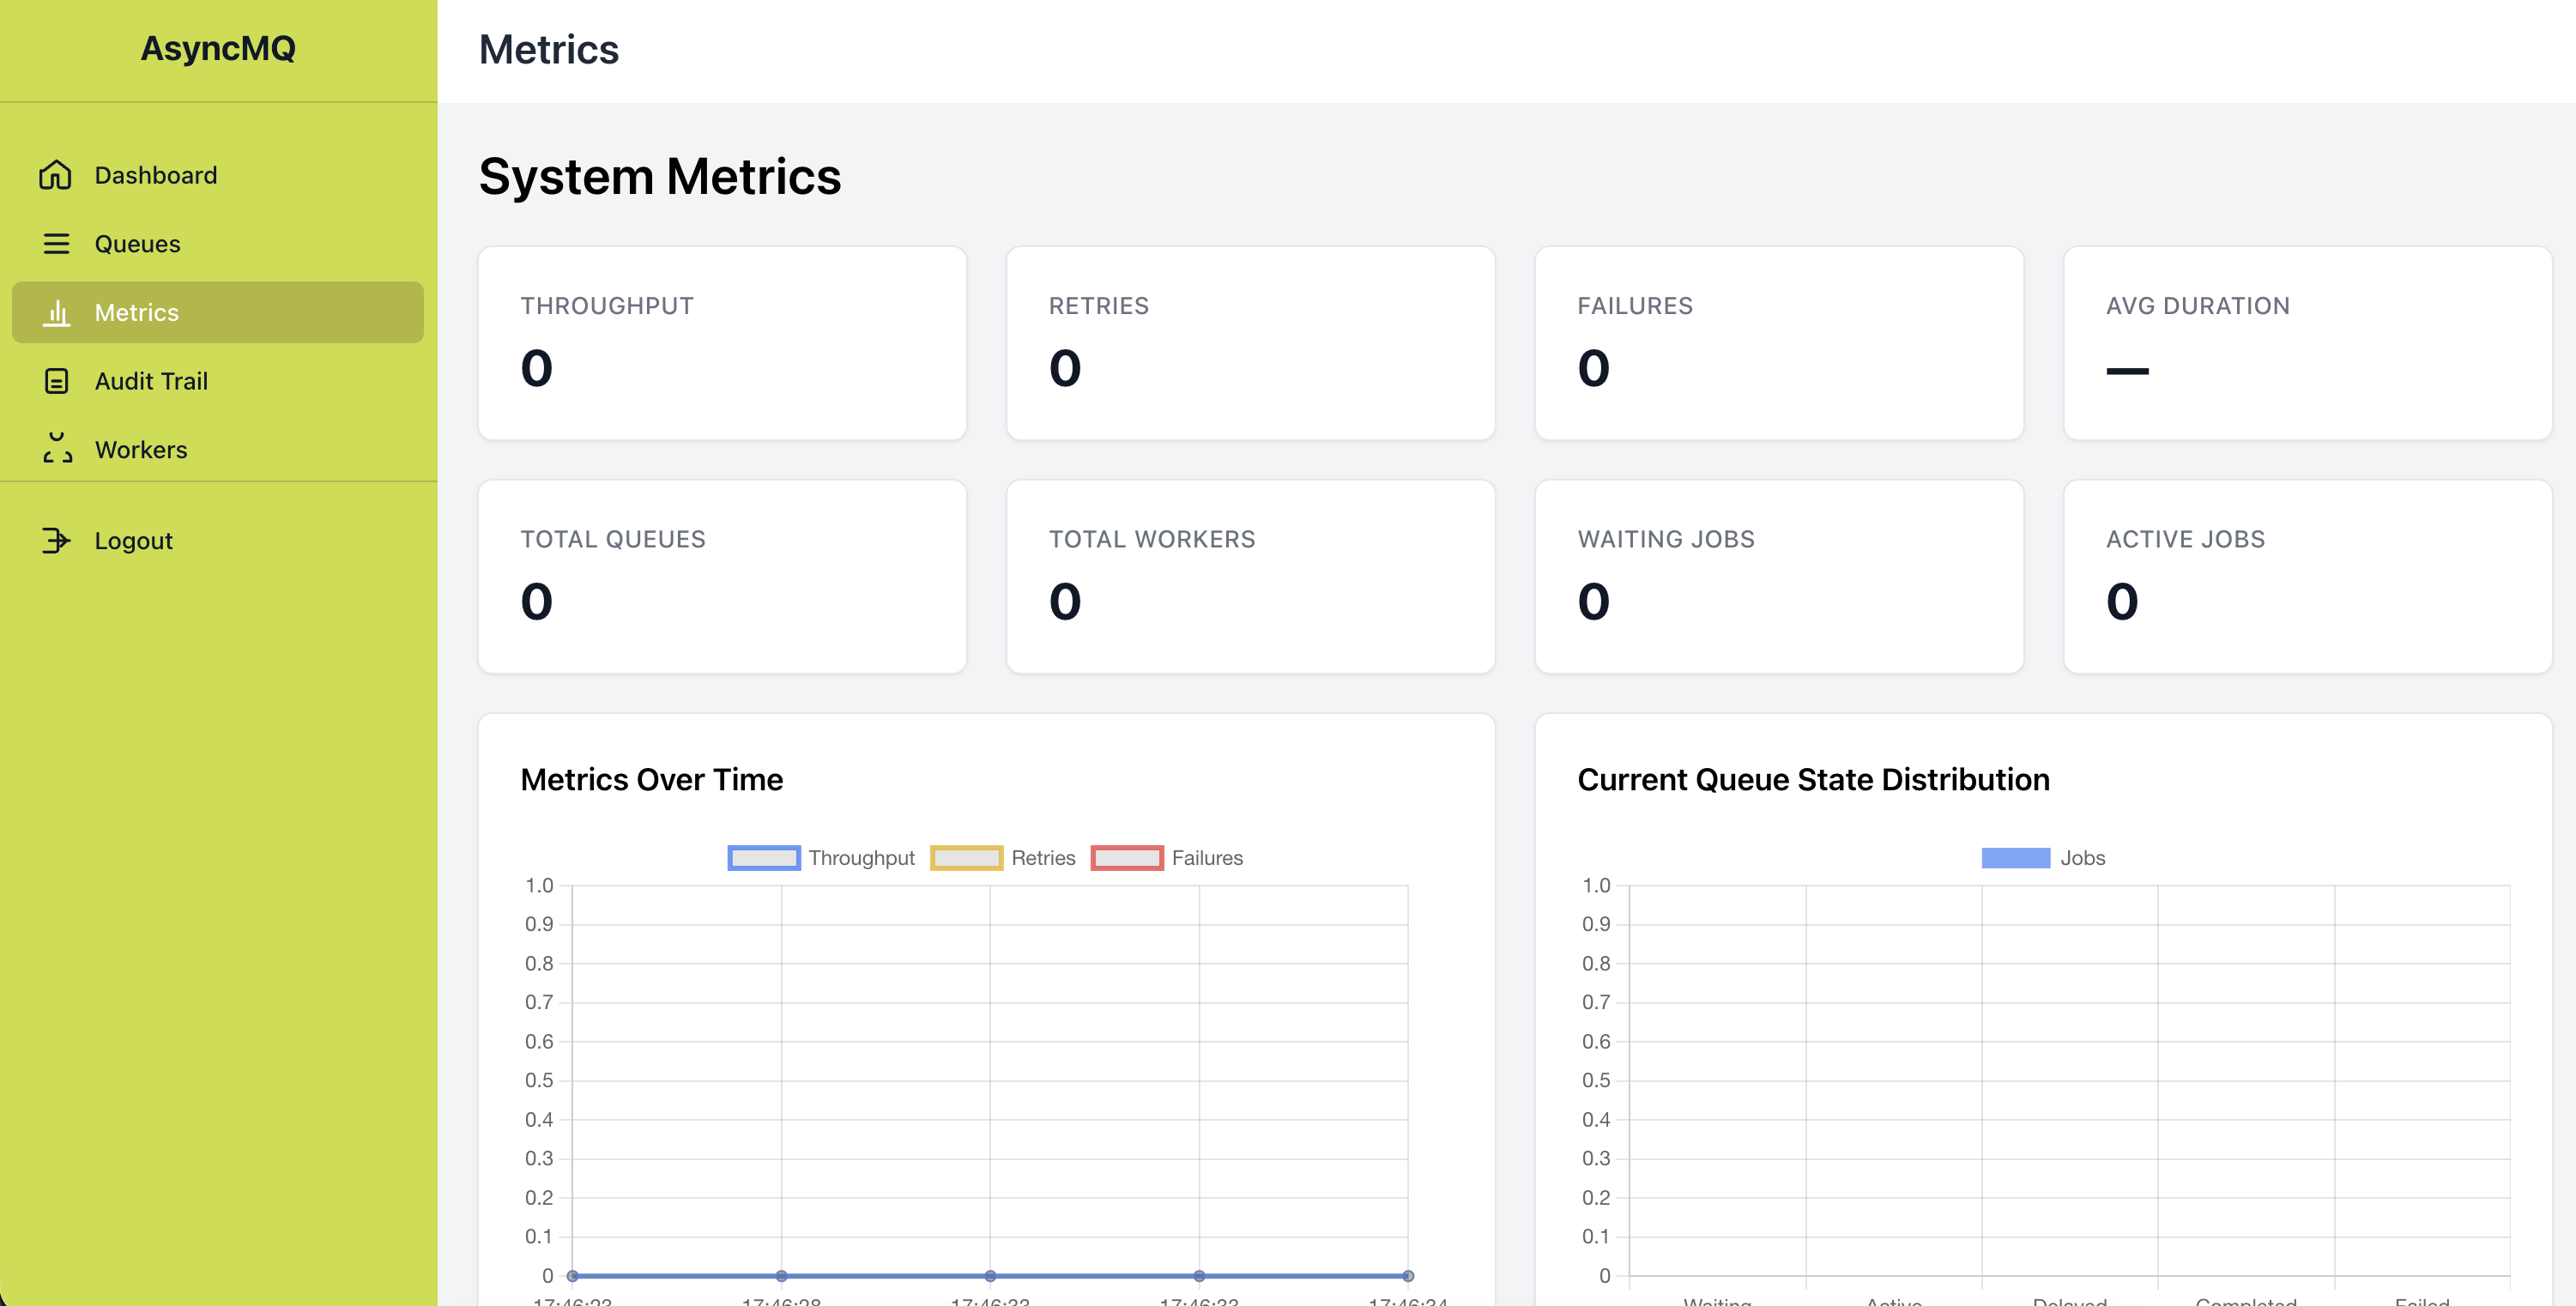Open the Dashboard page
Screen dimensions: 2576x1306
click(x=156, y=174)
